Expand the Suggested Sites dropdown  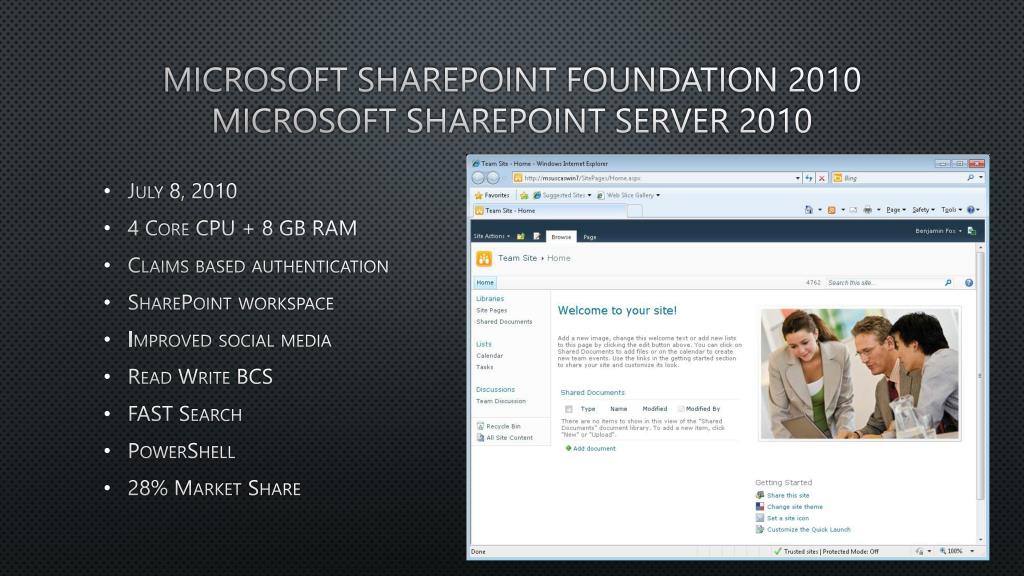point(589,195)
